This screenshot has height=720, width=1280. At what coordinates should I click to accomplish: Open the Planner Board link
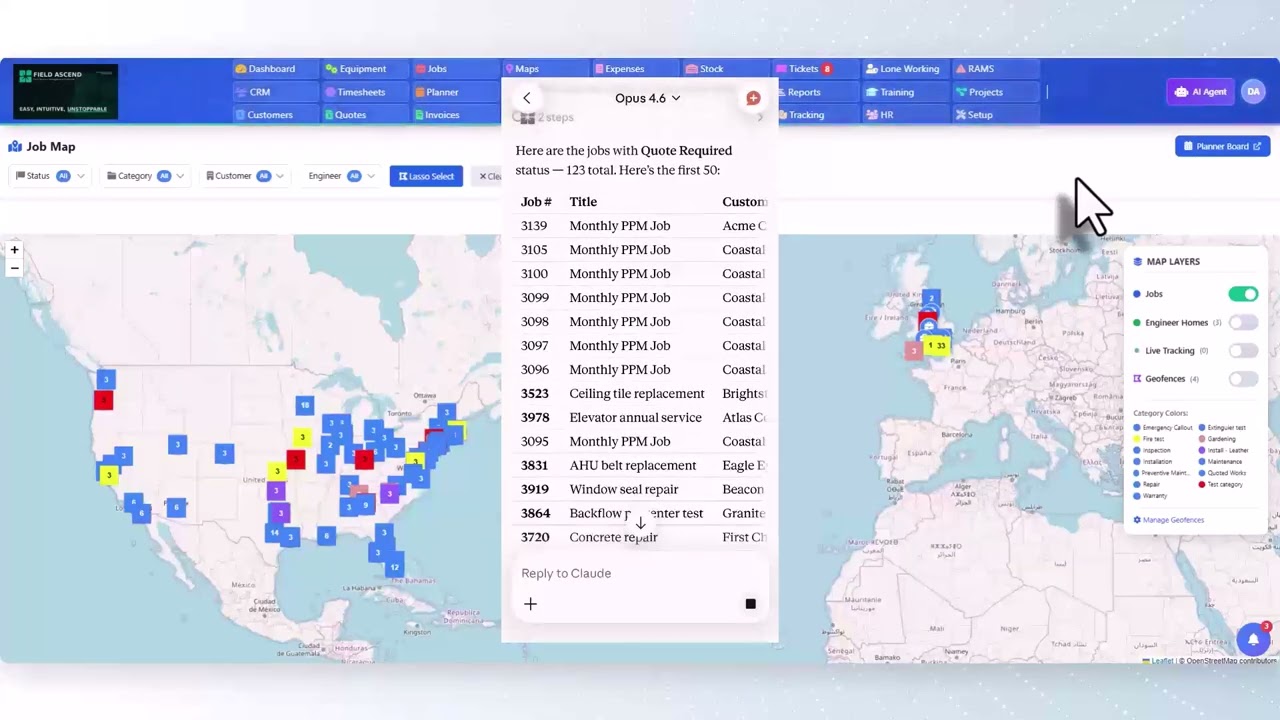click(1222, 146)
